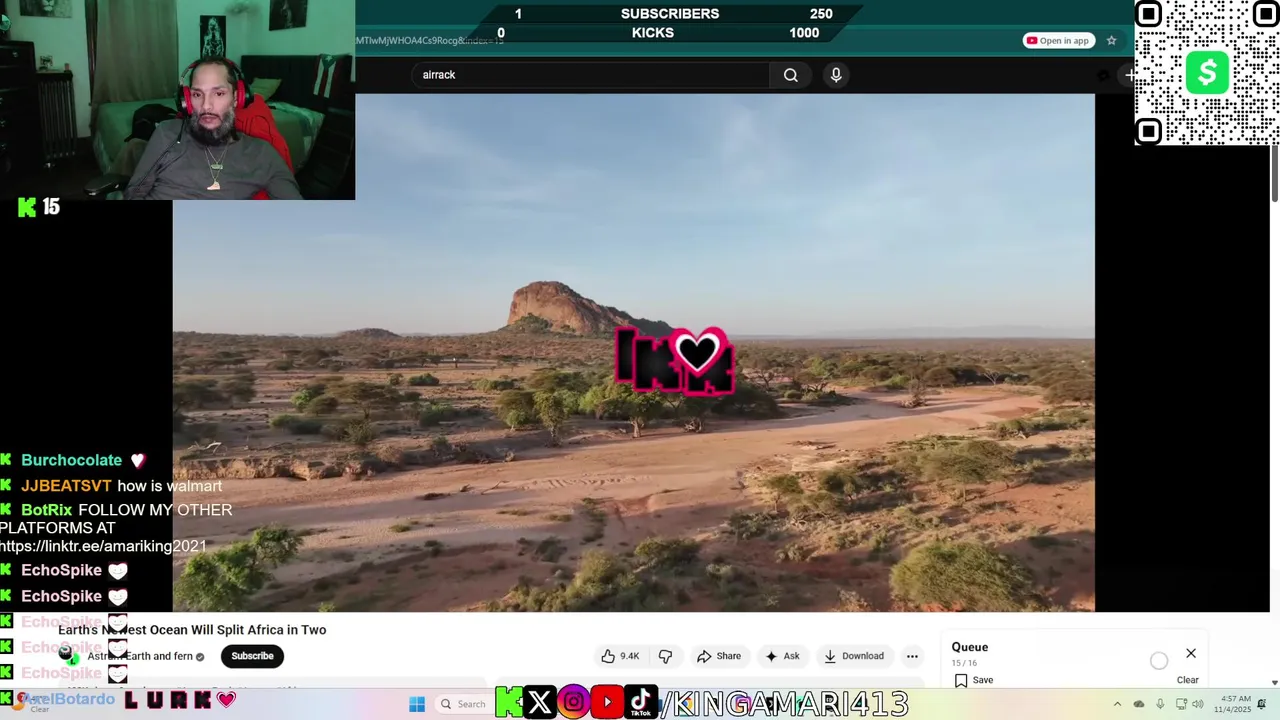Open the notification bell in the tray
The image size is (1280, 720).
[x=1262, y=704]
